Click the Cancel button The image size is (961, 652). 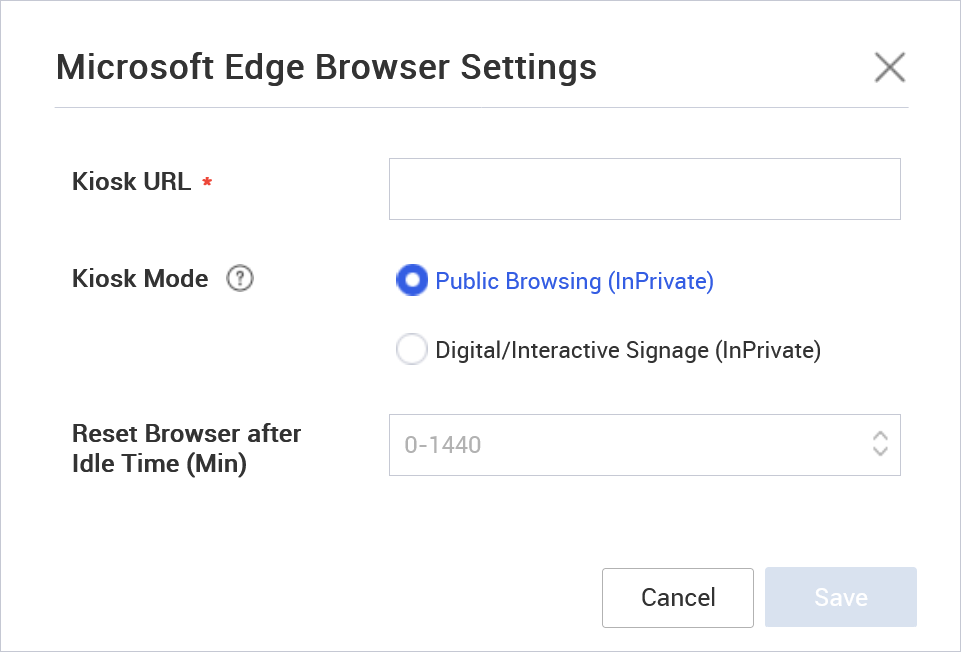[677, 597]
